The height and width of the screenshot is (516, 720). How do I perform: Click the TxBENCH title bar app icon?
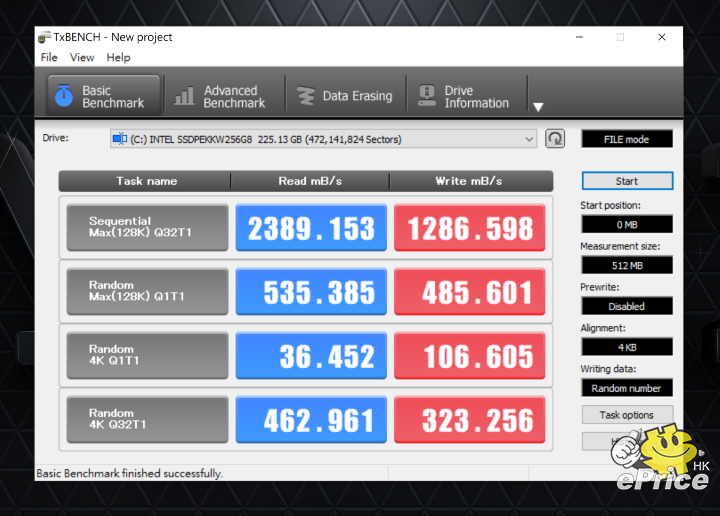[44, 37]
